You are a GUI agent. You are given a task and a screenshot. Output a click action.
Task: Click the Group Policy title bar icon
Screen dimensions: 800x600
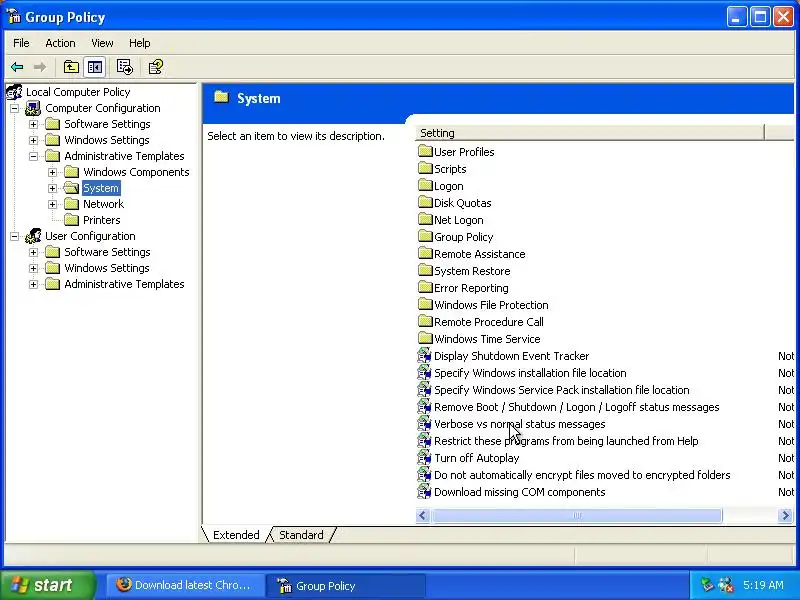tap(13, 17)
